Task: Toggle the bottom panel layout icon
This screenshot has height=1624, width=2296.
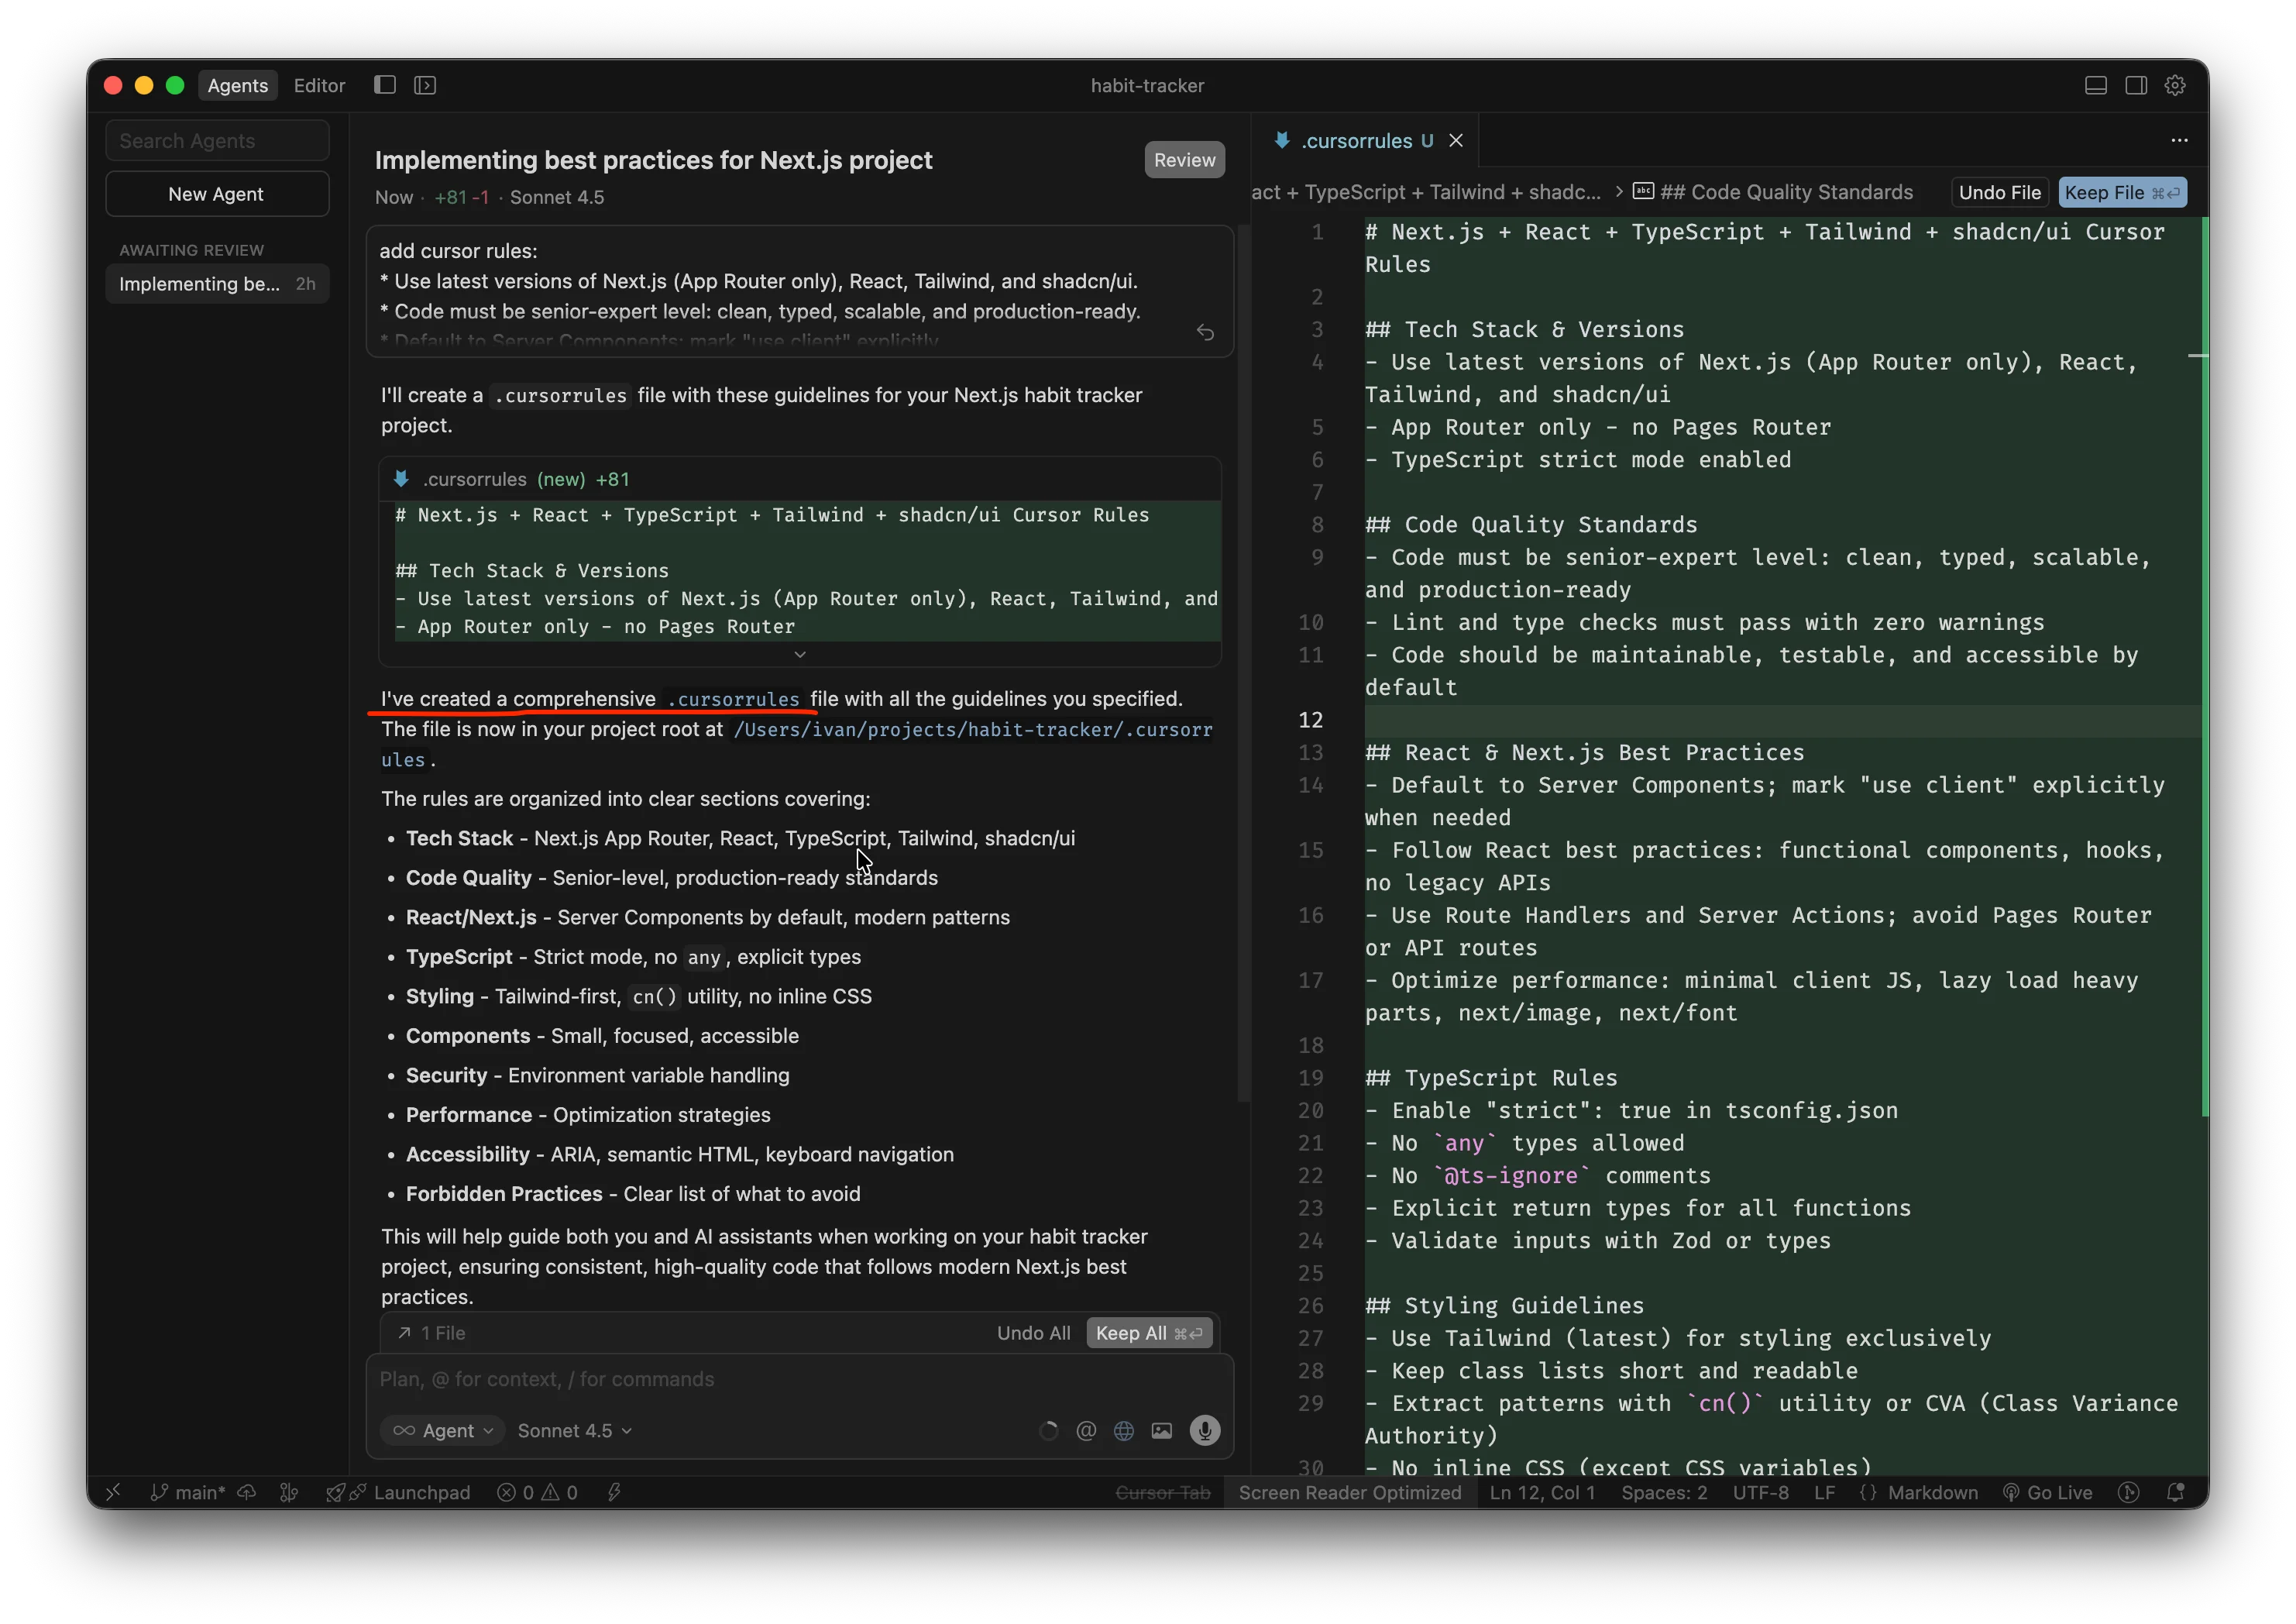Action: point(2096,86)
